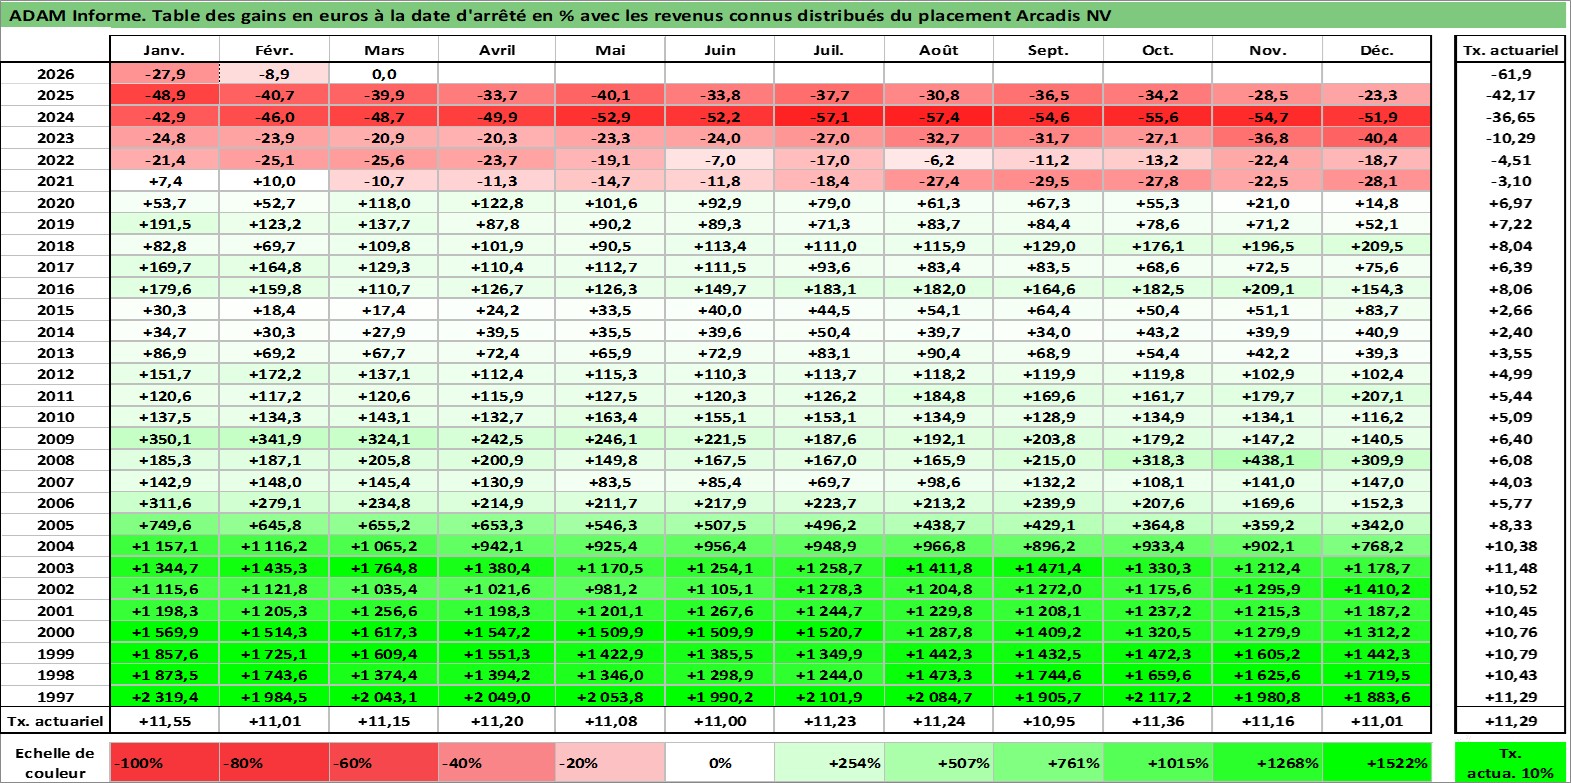Select the Mars column header
The width and height of the screenshot is (1571, 783).
384,50
